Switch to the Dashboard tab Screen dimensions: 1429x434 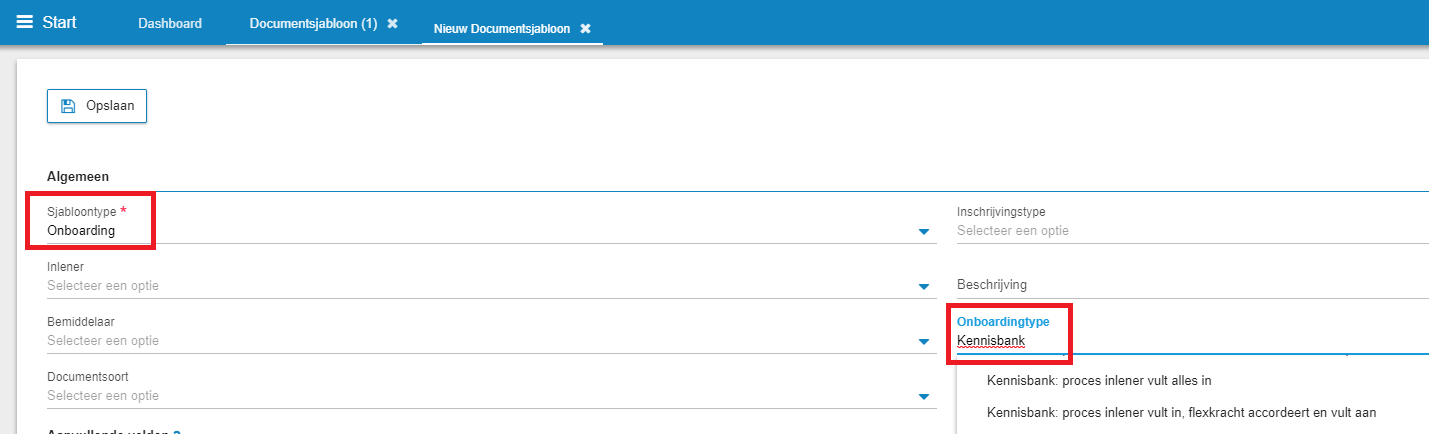(170, 24)
